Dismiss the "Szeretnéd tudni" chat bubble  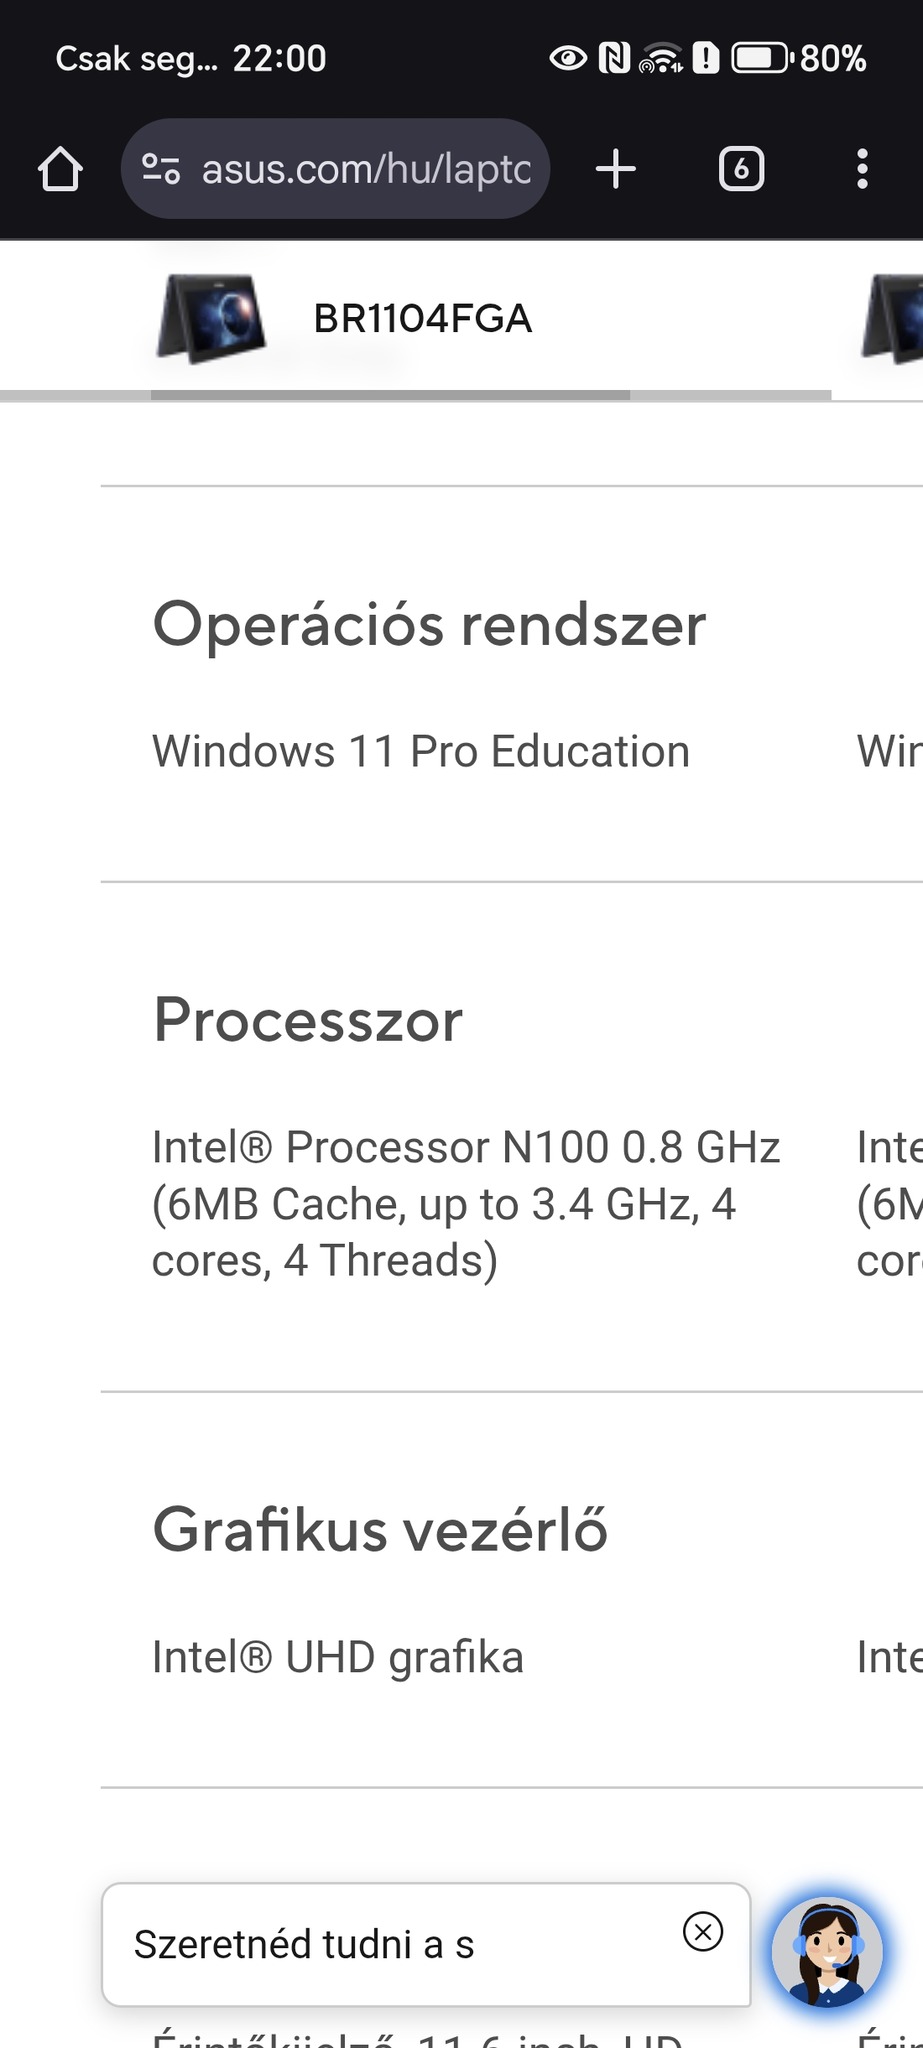click(x=703, y=1931)
